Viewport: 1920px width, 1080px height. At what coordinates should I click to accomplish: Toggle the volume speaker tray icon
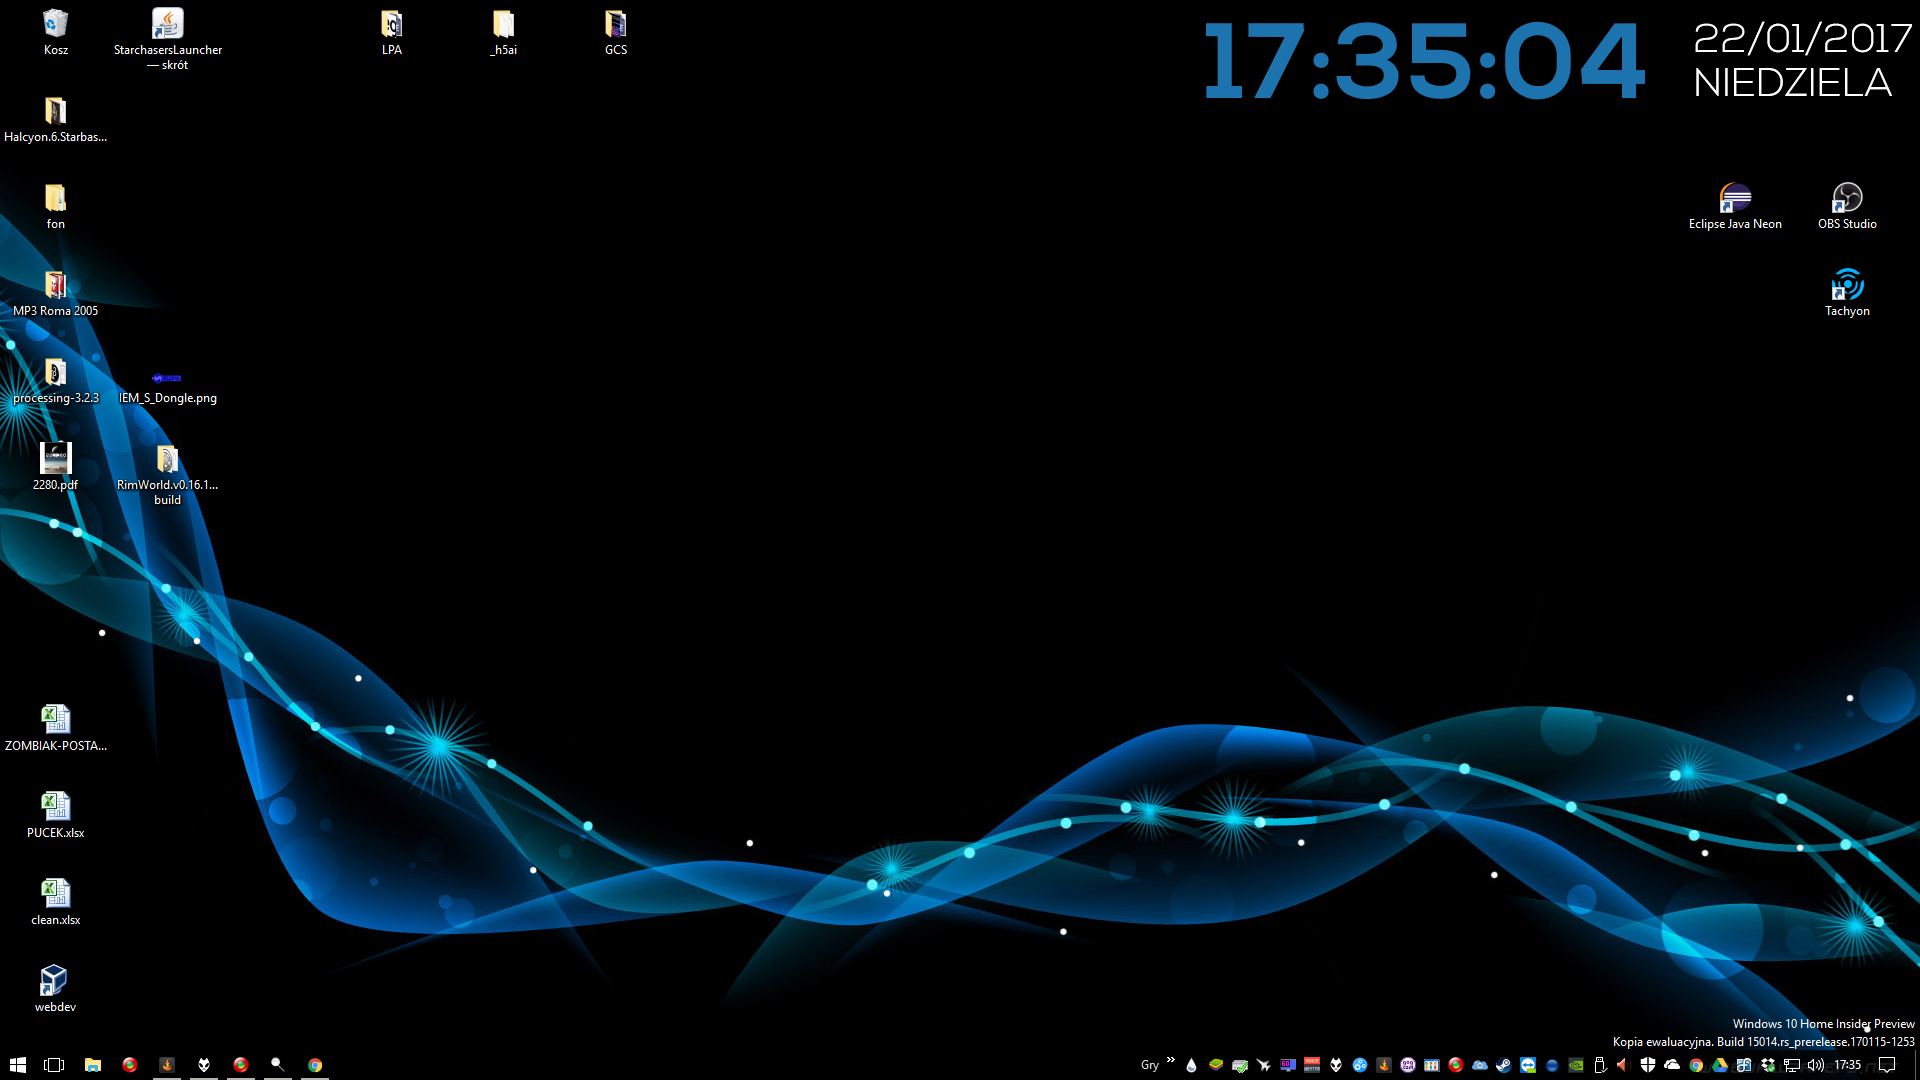coord(1816,1065)
